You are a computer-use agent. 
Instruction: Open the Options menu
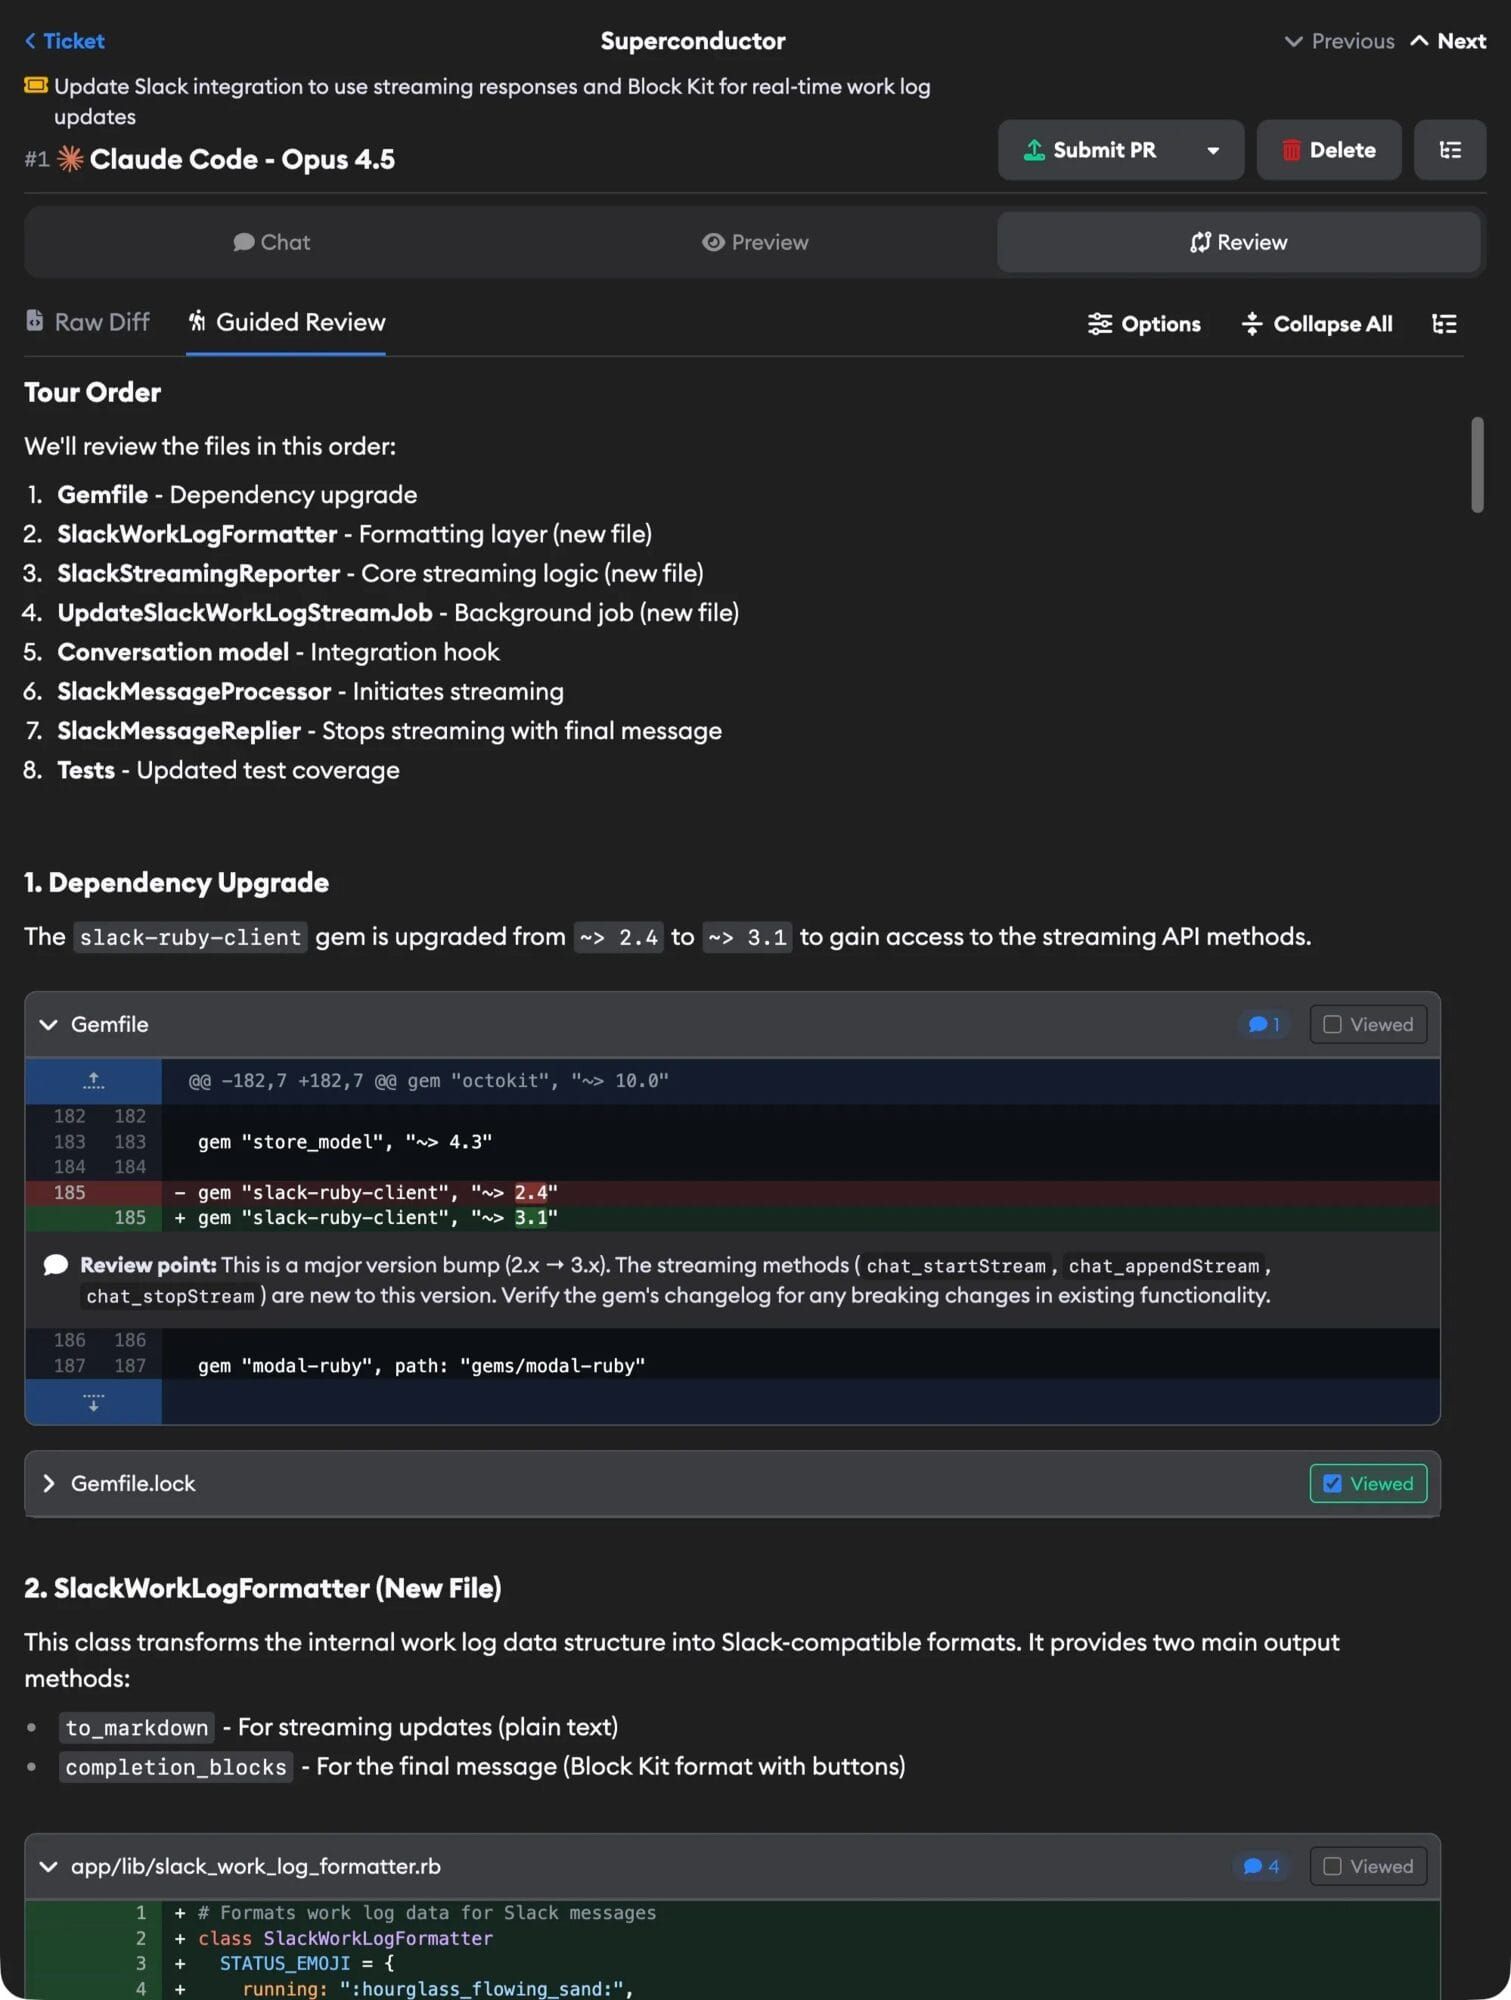(1144, 324)
